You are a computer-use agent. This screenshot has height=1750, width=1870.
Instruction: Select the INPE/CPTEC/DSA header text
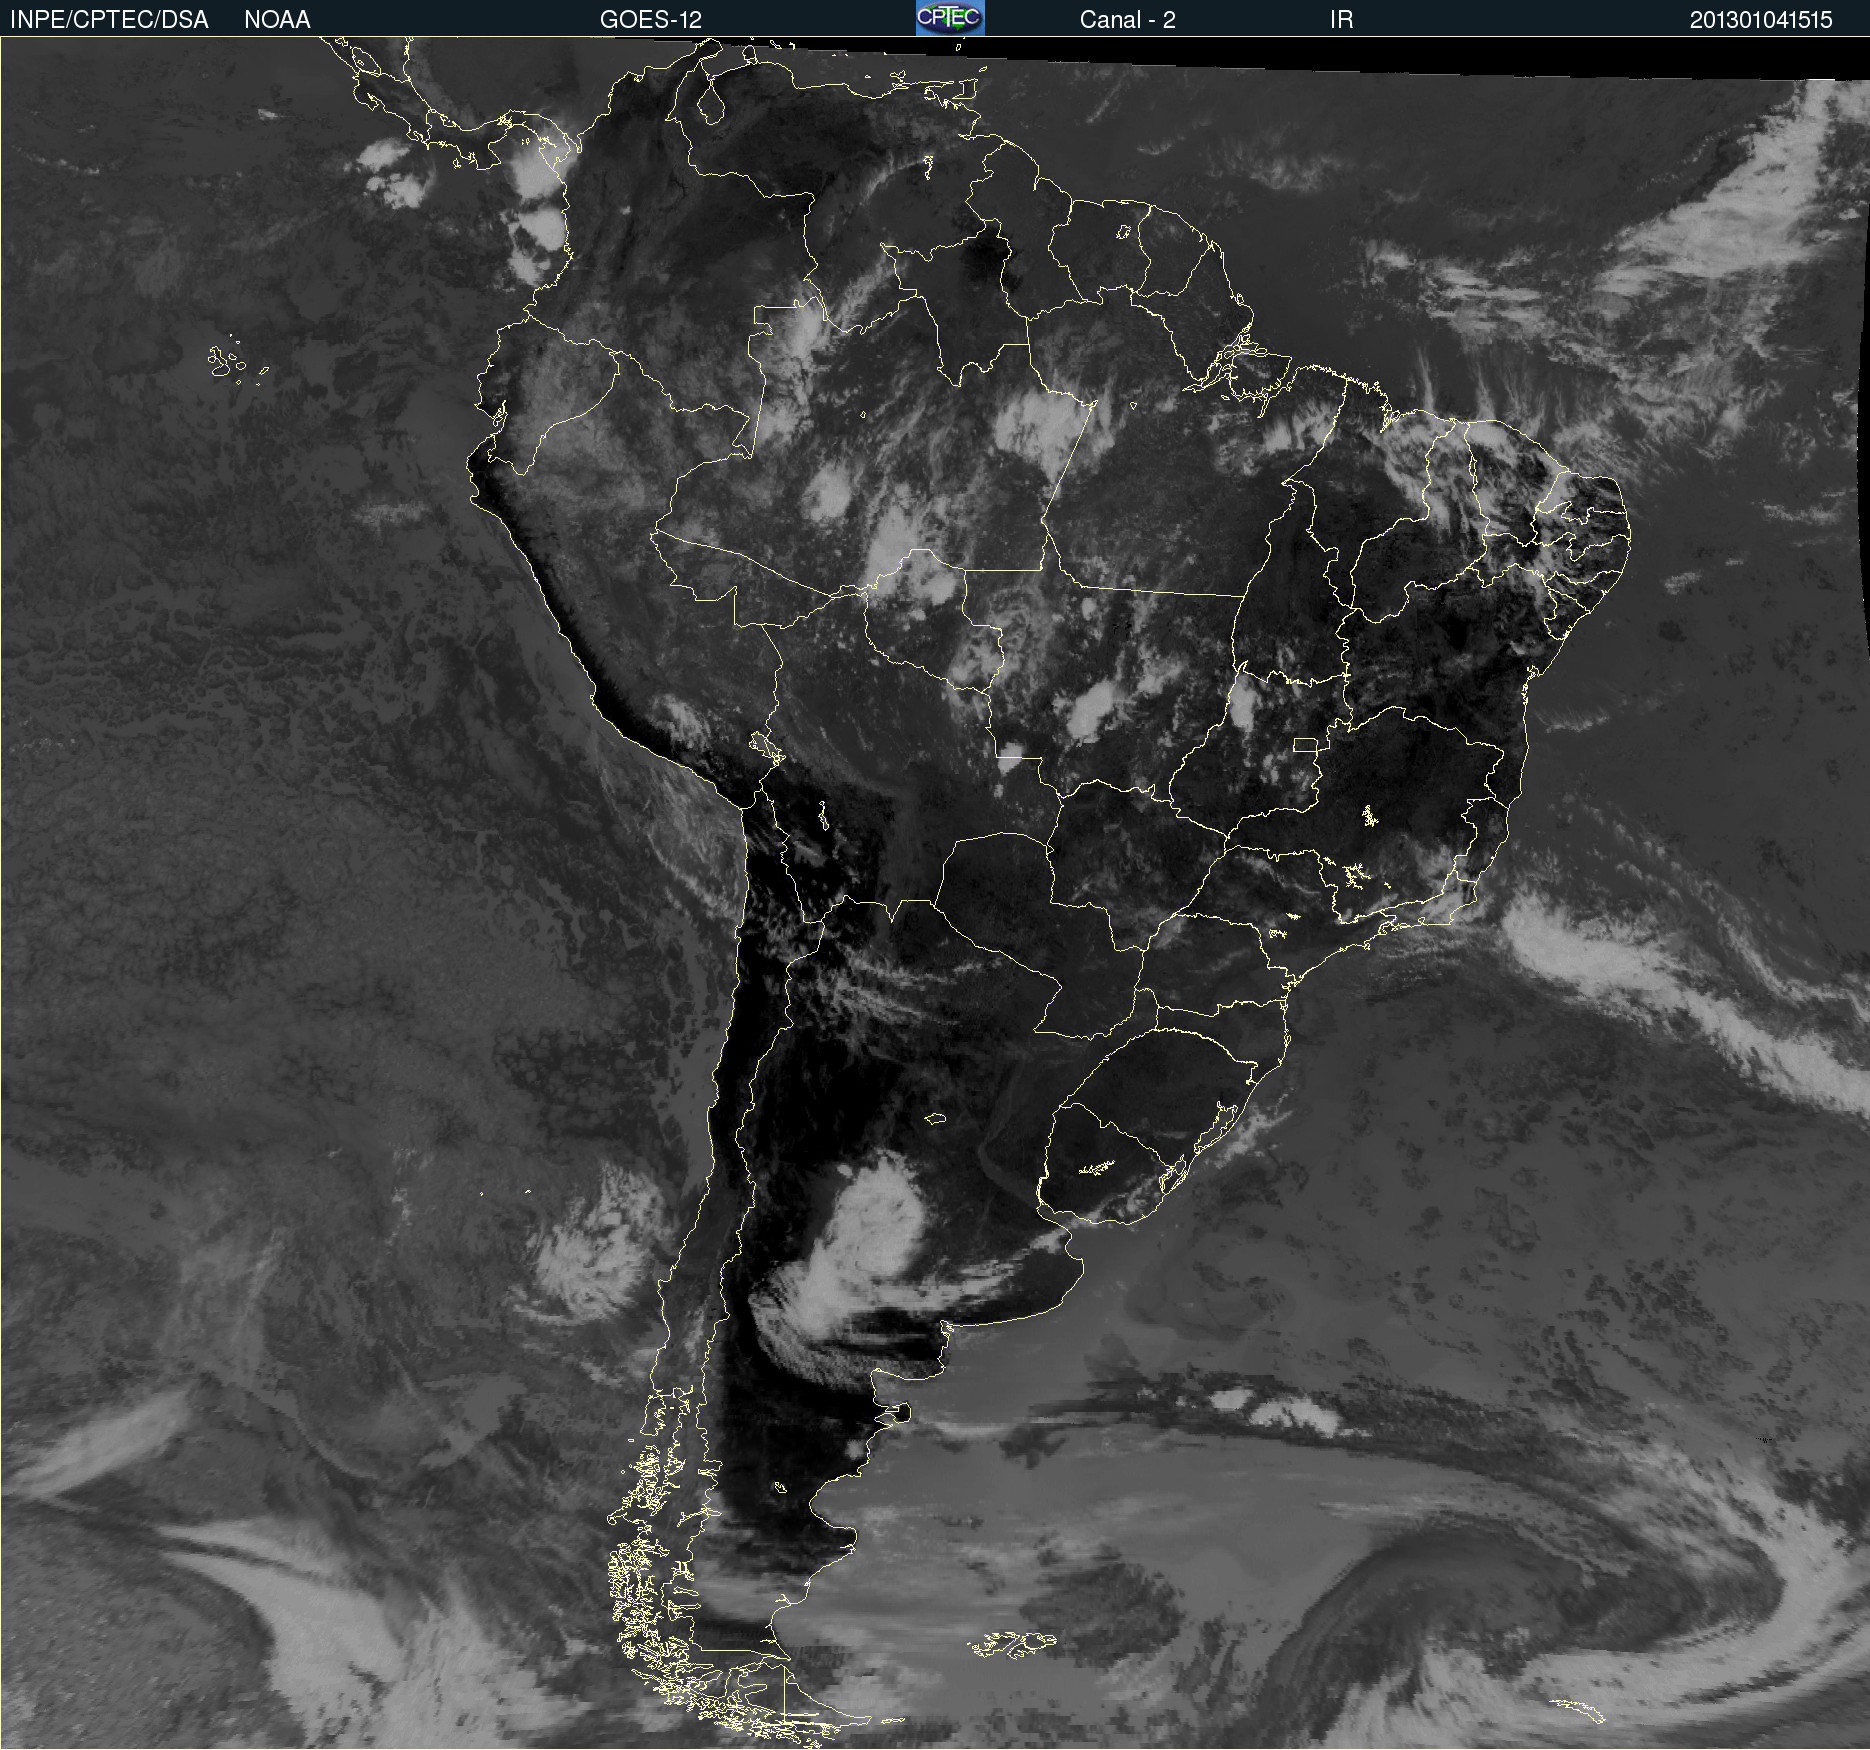109,20
